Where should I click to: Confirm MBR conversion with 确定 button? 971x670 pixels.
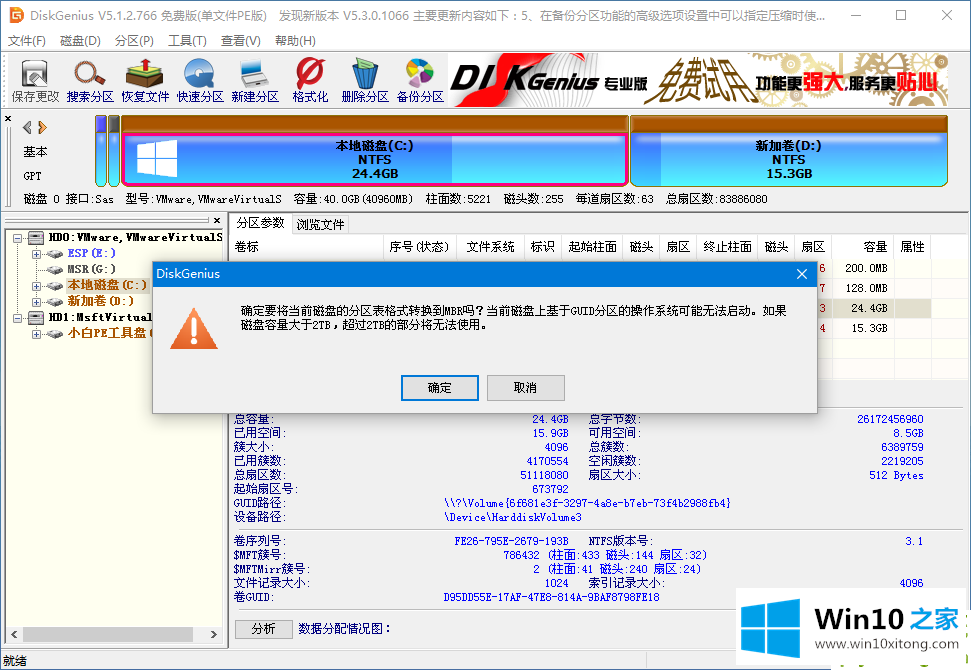440,388
